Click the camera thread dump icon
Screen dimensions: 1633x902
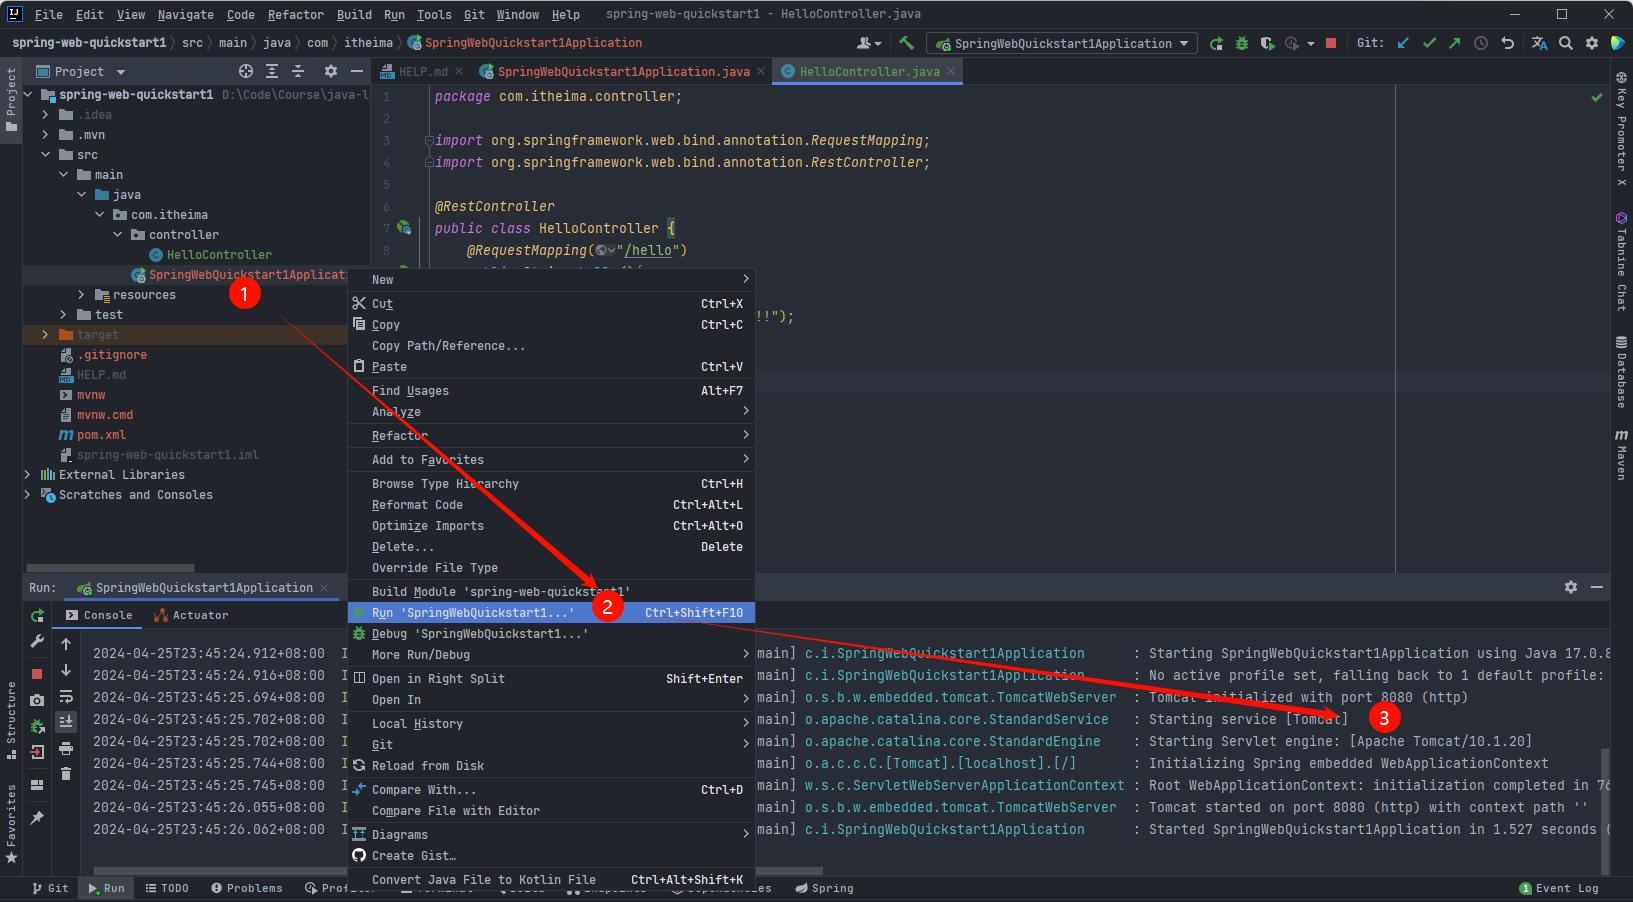tap(37, 700)
